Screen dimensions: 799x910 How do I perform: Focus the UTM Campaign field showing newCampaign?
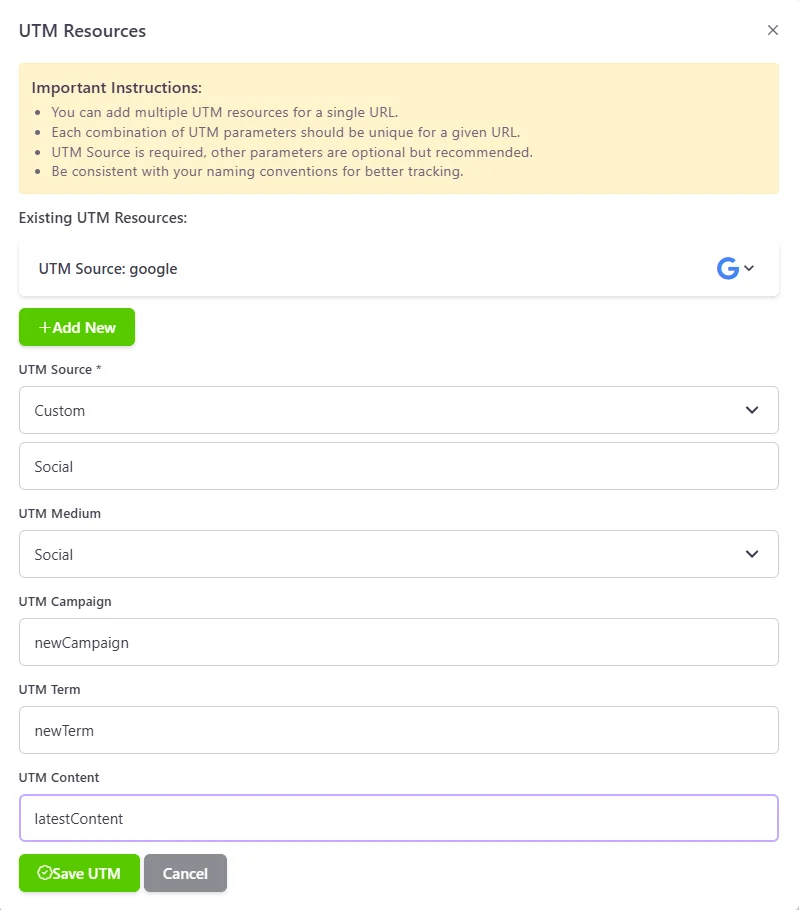(x=399, y=642)
